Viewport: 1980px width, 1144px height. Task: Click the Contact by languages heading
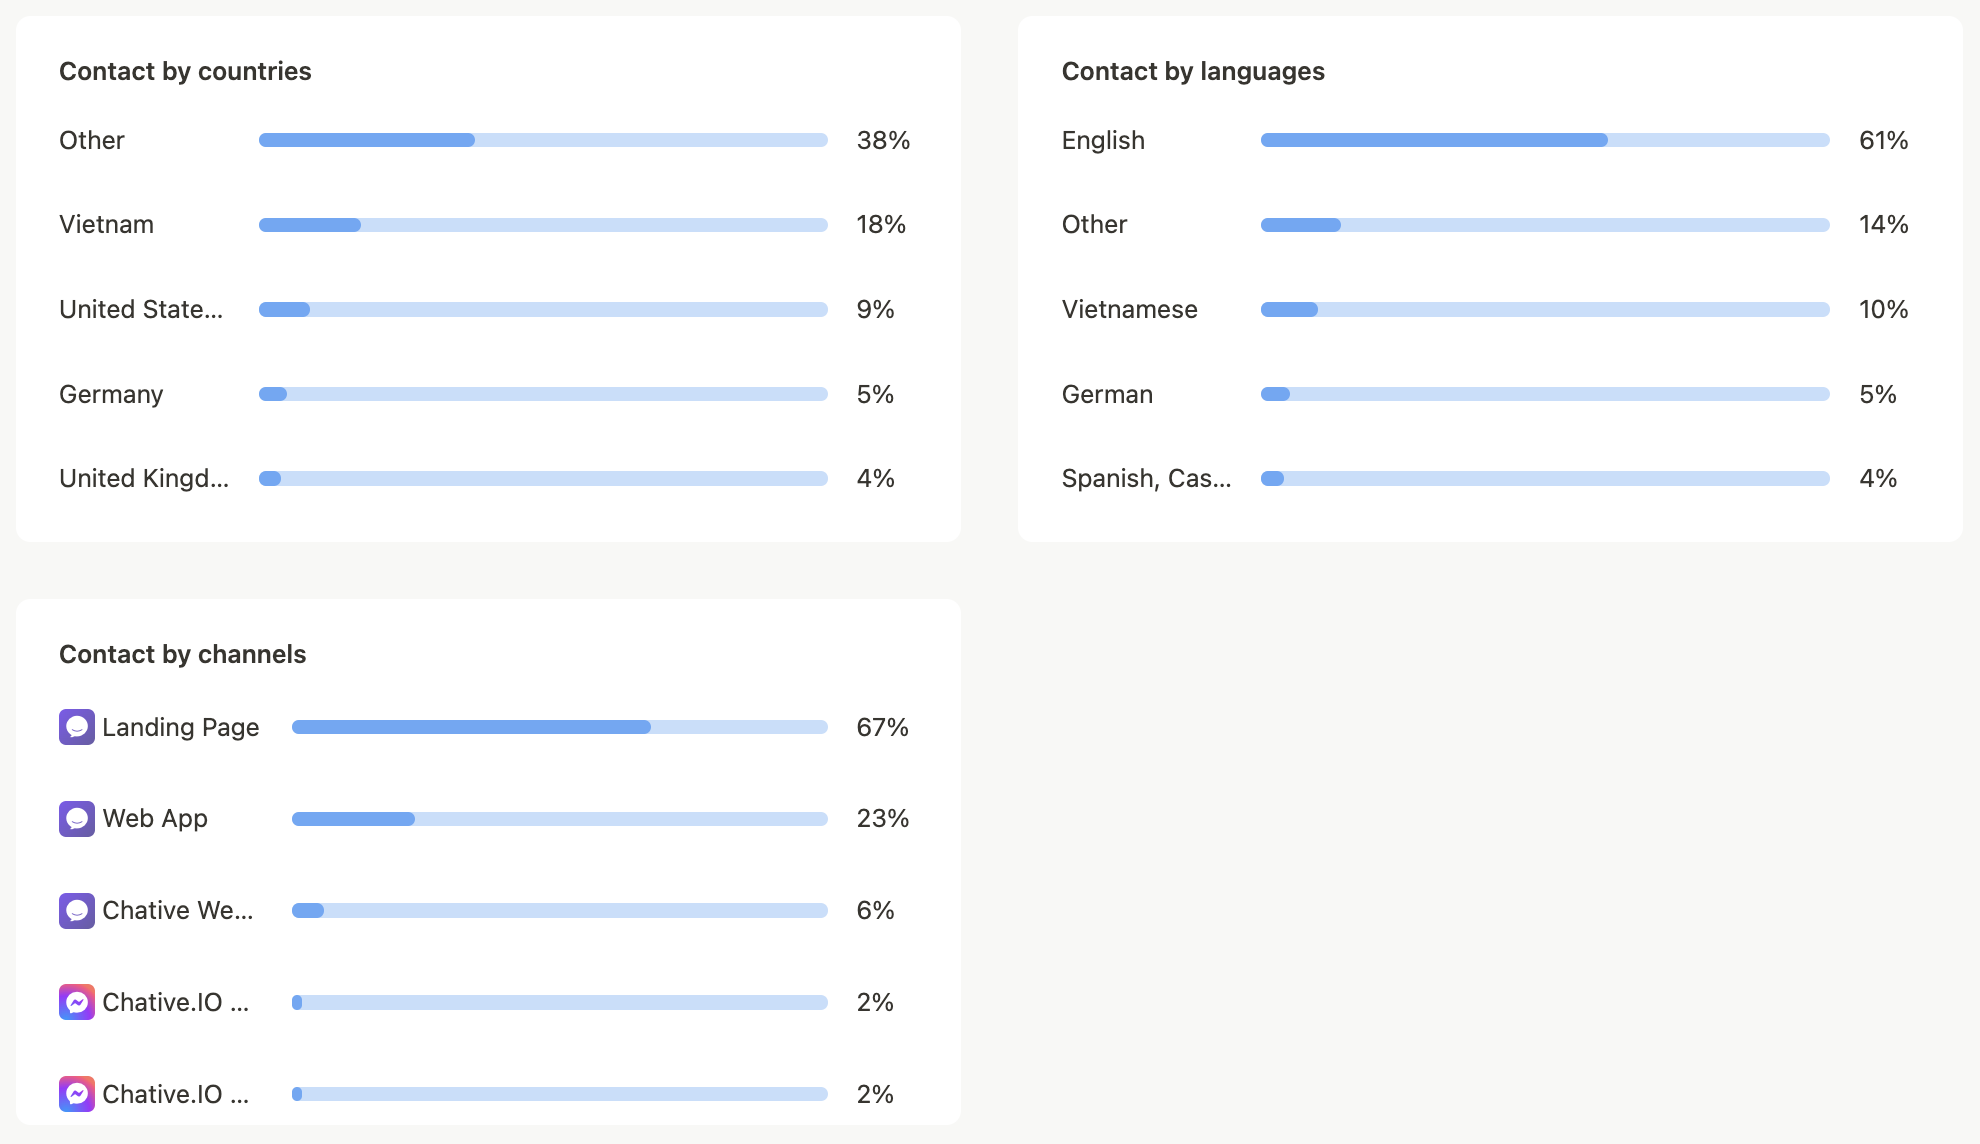[1193, 71]
